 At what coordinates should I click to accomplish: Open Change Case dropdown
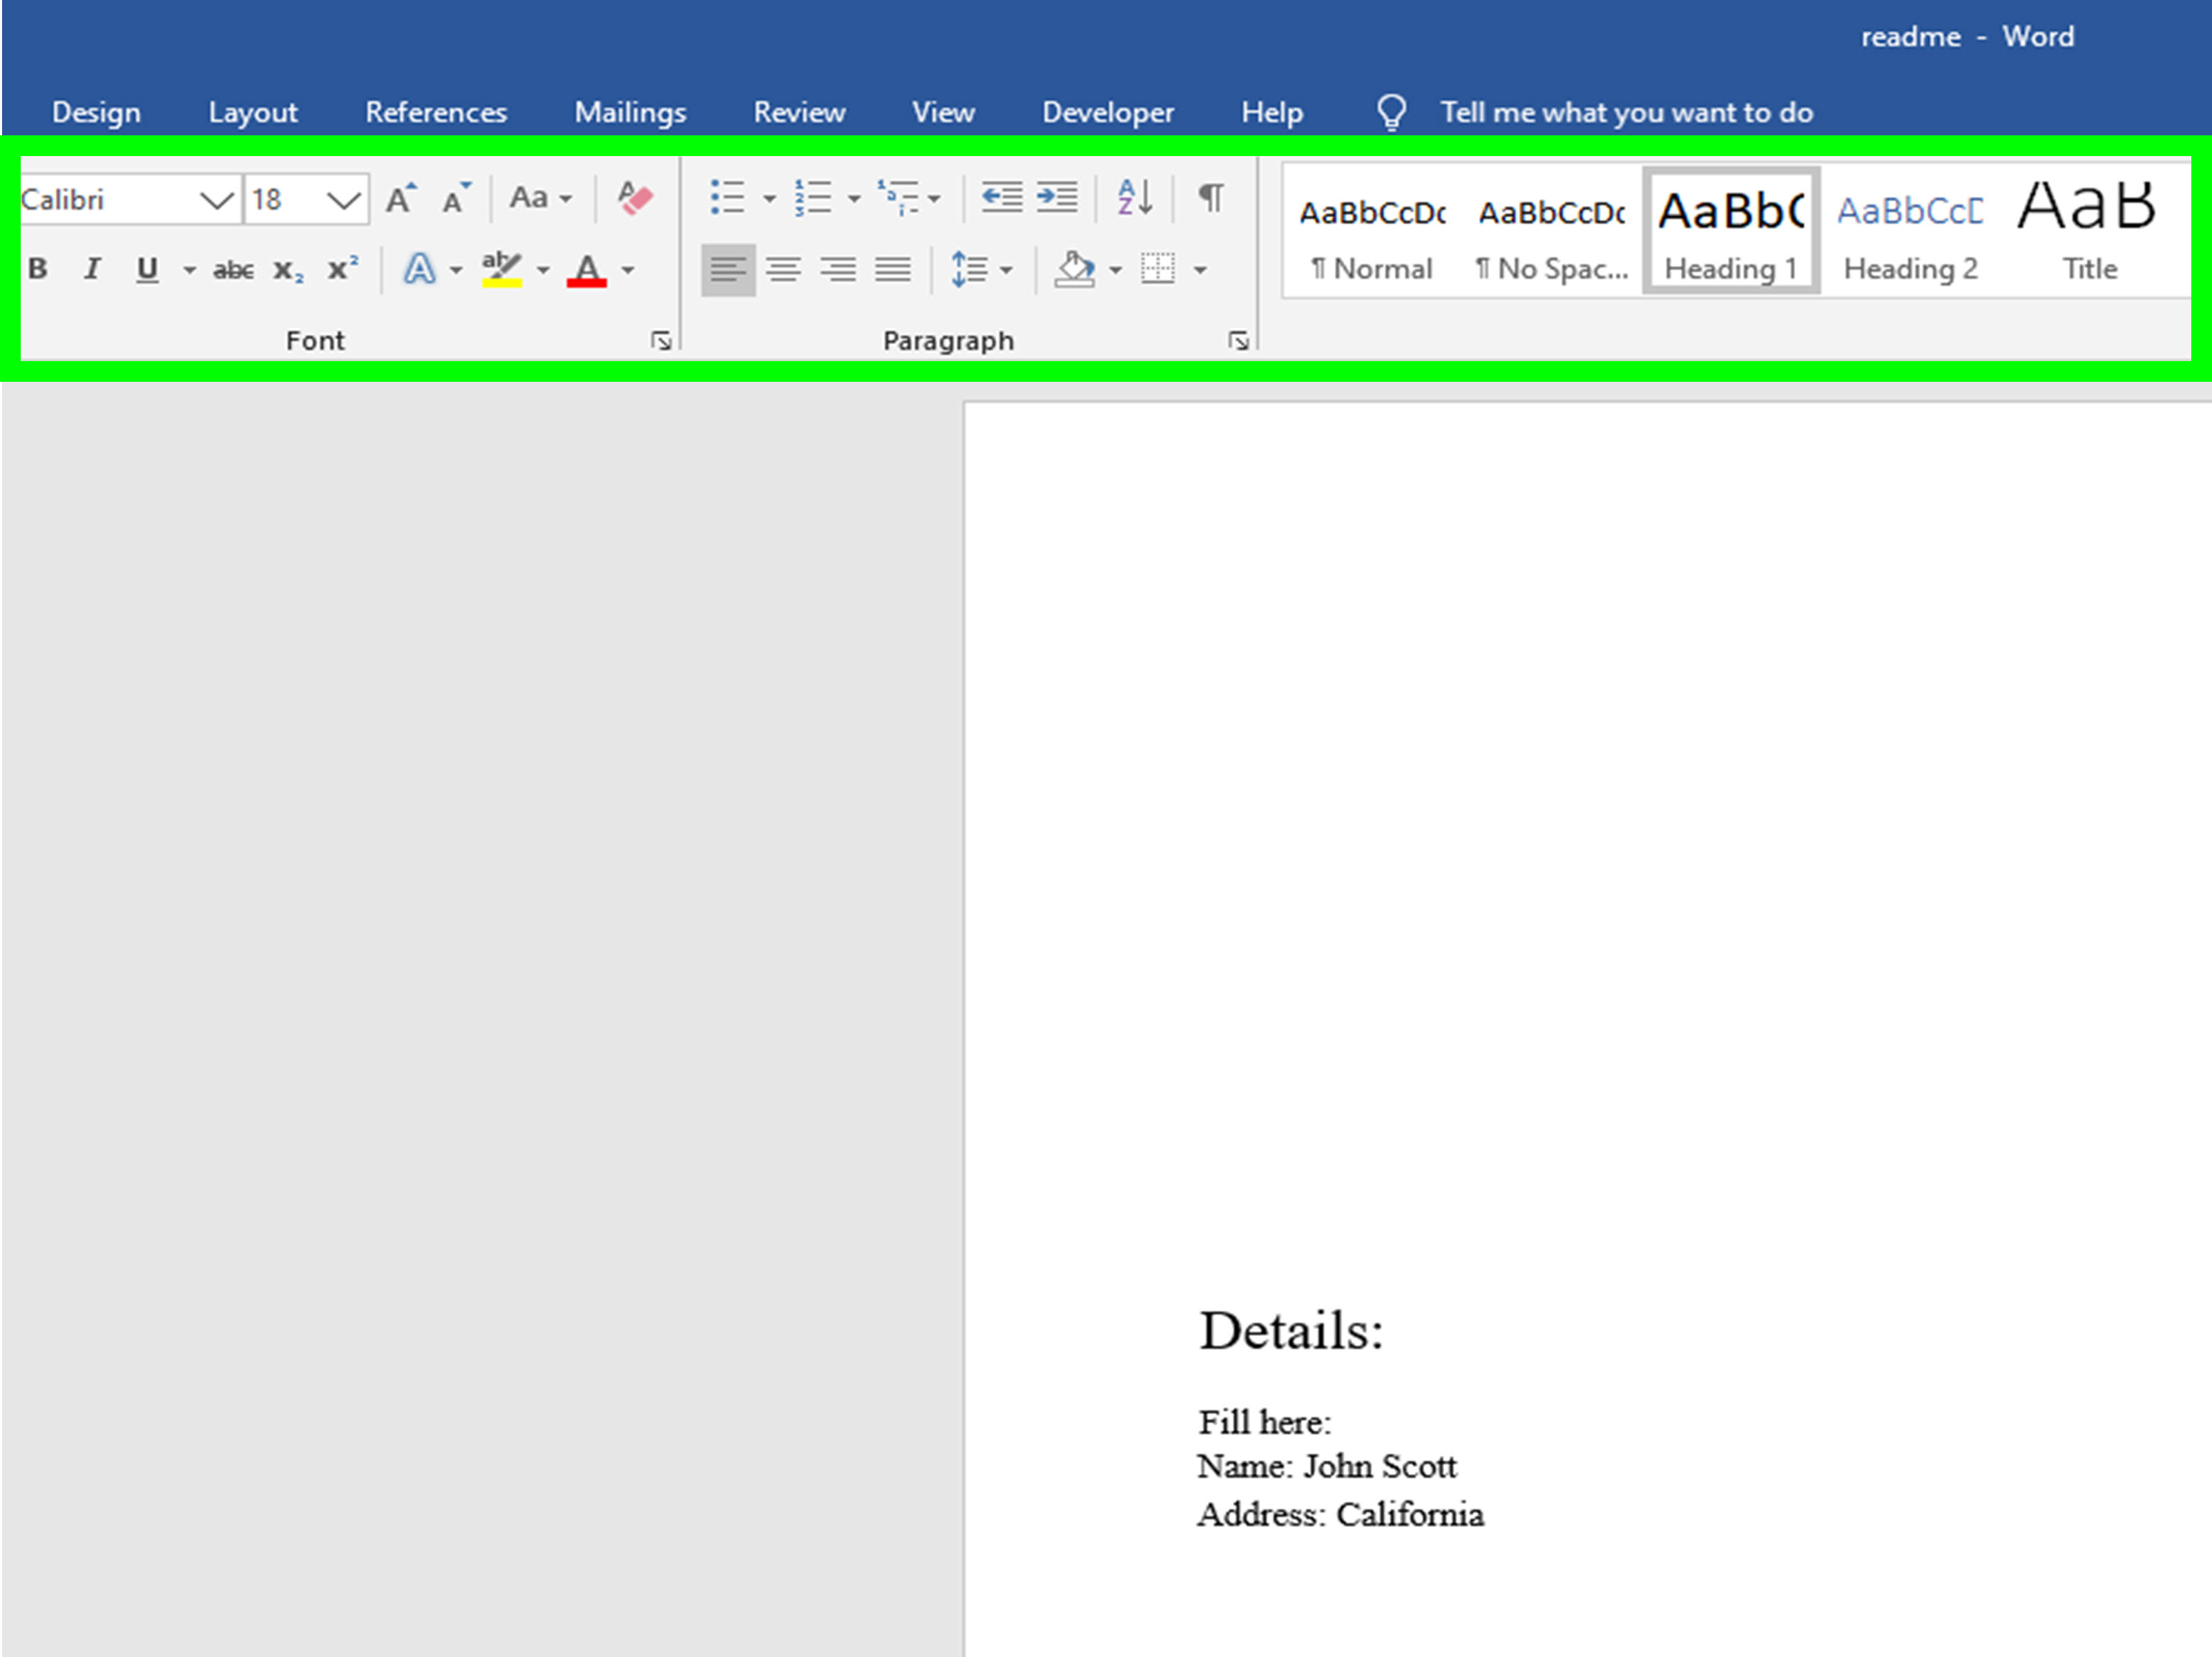pos(541,198)
